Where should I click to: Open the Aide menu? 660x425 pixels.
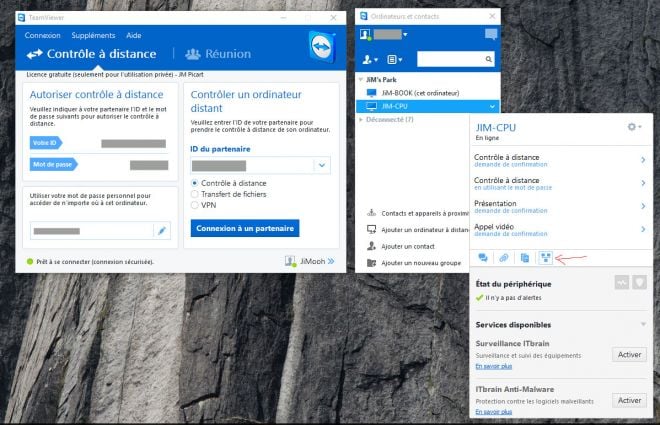[x=133, y=35]
